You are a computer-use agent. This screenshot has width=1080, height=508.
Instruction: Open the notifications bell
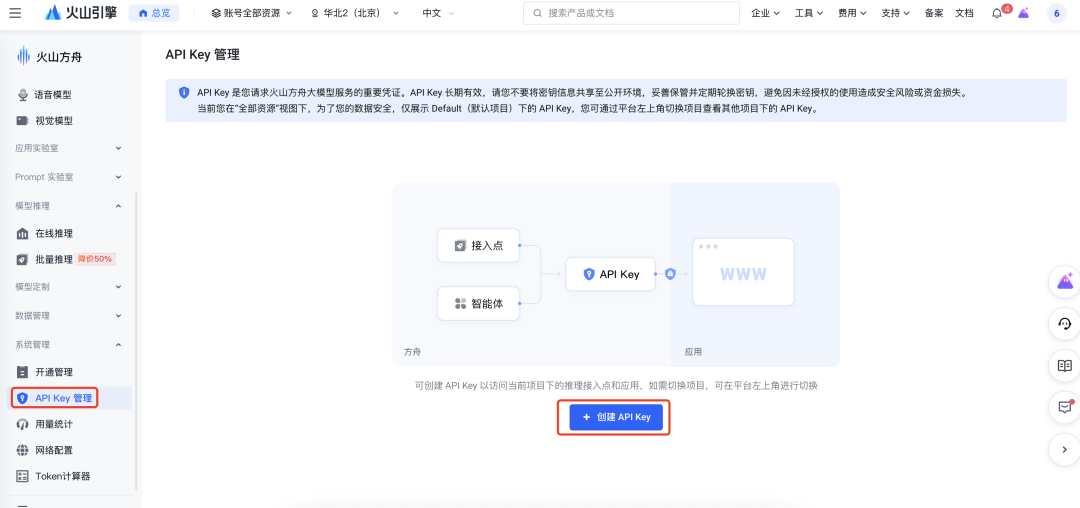997,13
